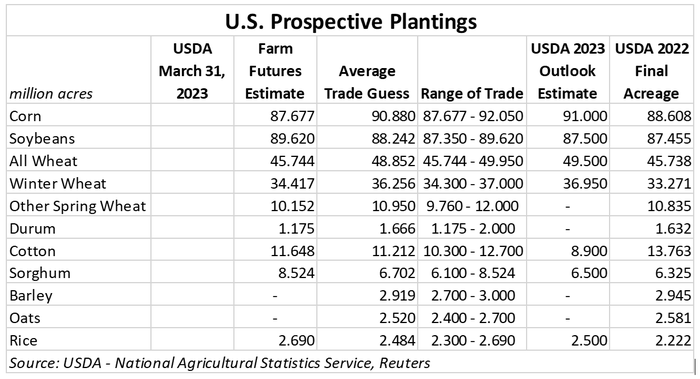Viewport: 700px width, 379px height.
Task: Select the Corn row label cell
Action: coord(79,116)
